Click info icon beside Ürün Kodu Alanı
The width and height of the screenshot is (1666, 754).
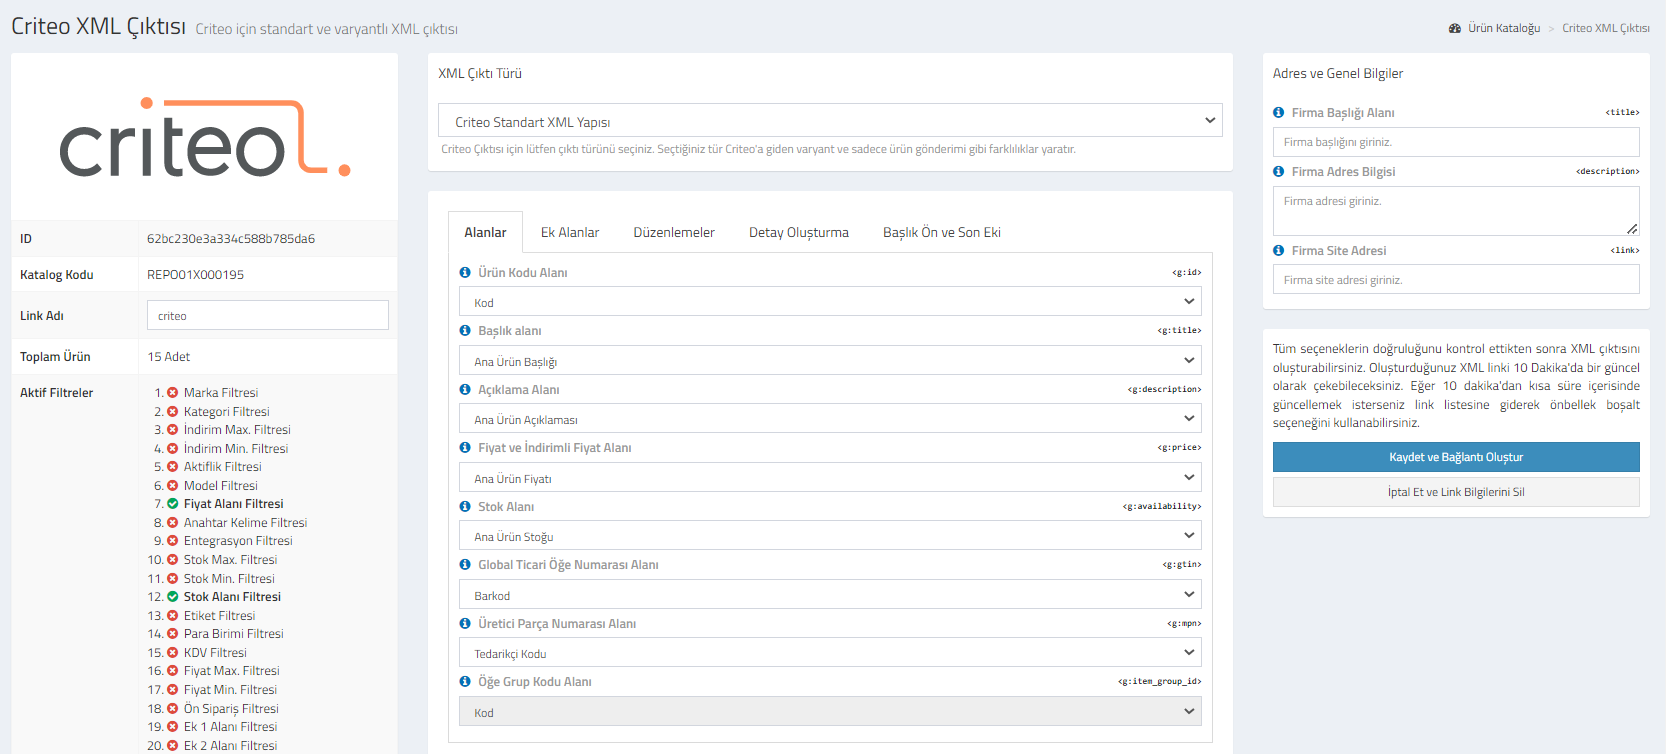(x=465, y=272)
